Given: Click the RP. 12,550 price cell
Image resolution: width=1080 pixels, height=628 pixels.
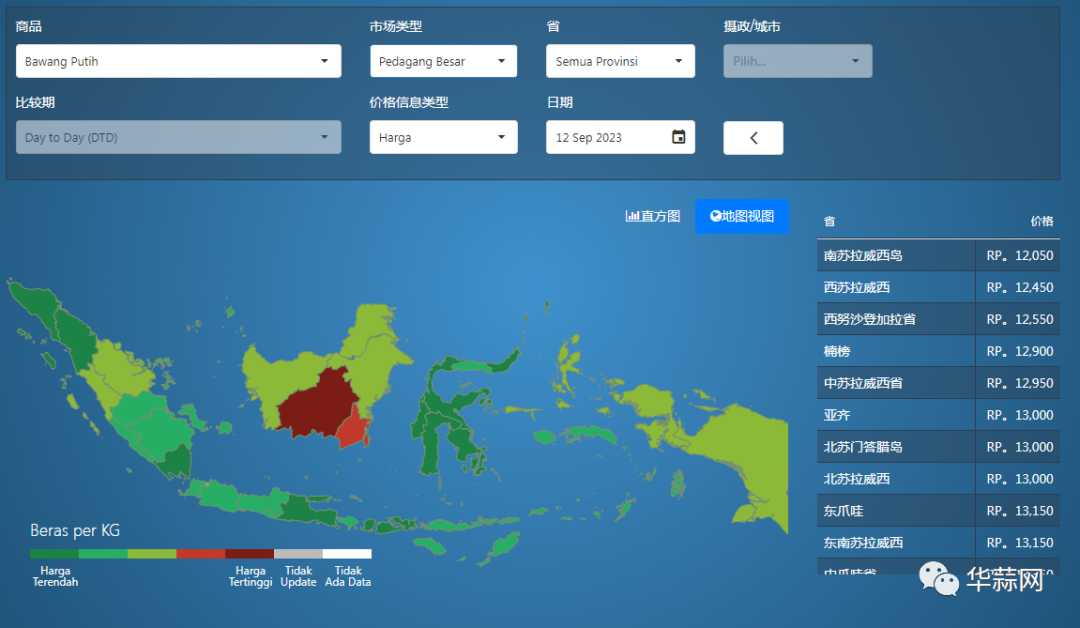Looking at the screenshot, I should click(1019, 320).
